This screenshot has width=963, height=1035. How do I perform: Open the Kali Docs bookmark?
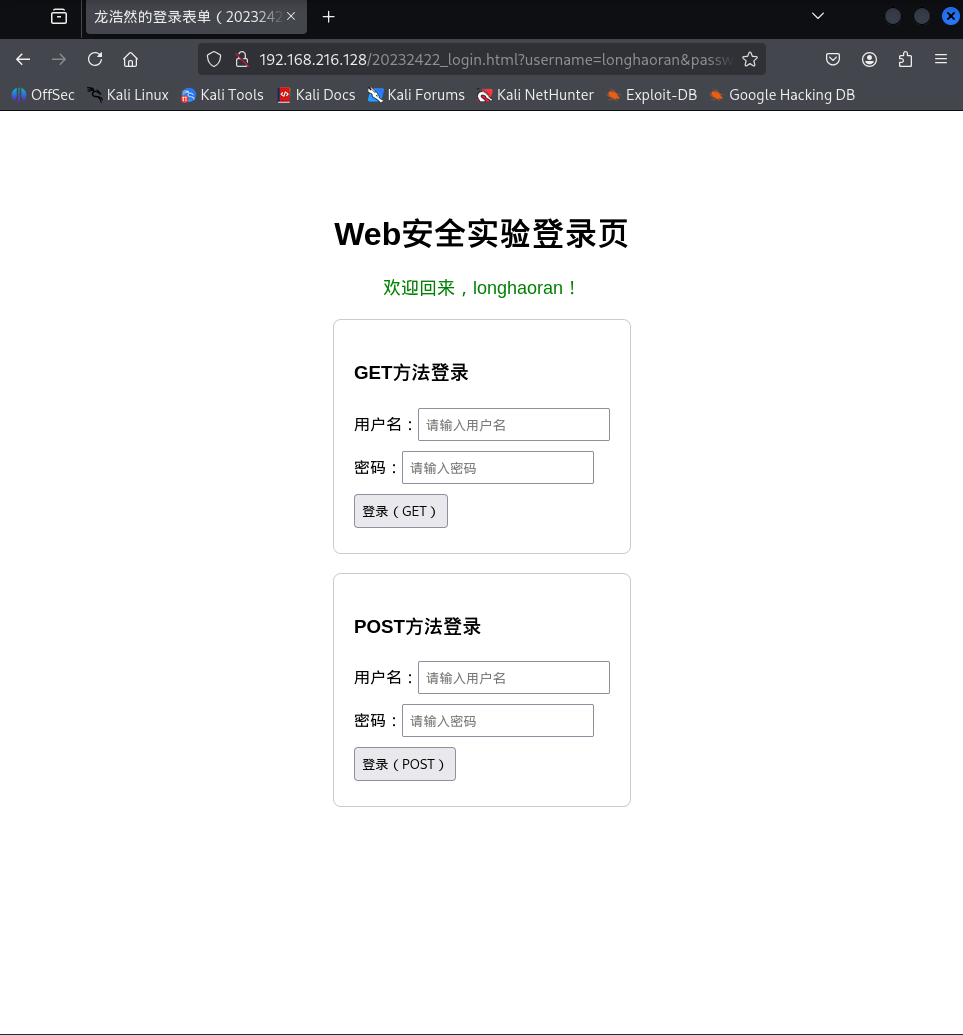pos(316,95)
